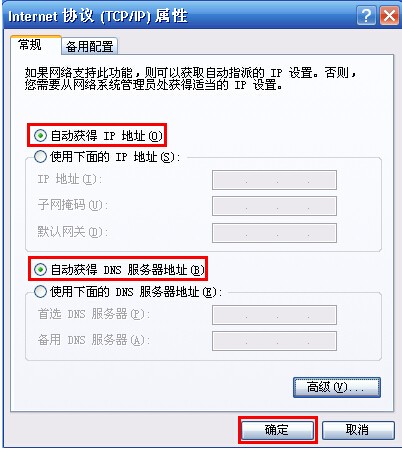Confirm with the 确定 button
Image resolution: width=402 pixels, height=452 pixels.
click(x=277, y=430)
